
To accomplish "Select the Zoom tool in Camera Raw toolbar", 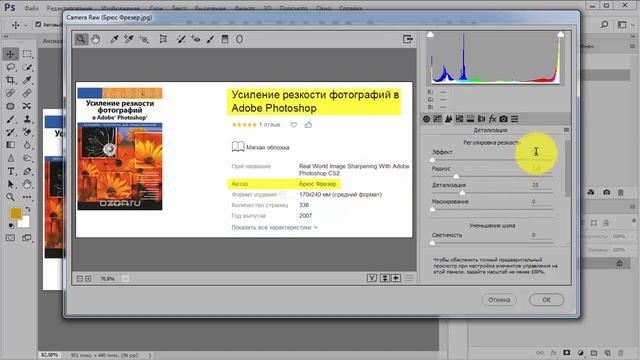I will (x=81, y=39).
